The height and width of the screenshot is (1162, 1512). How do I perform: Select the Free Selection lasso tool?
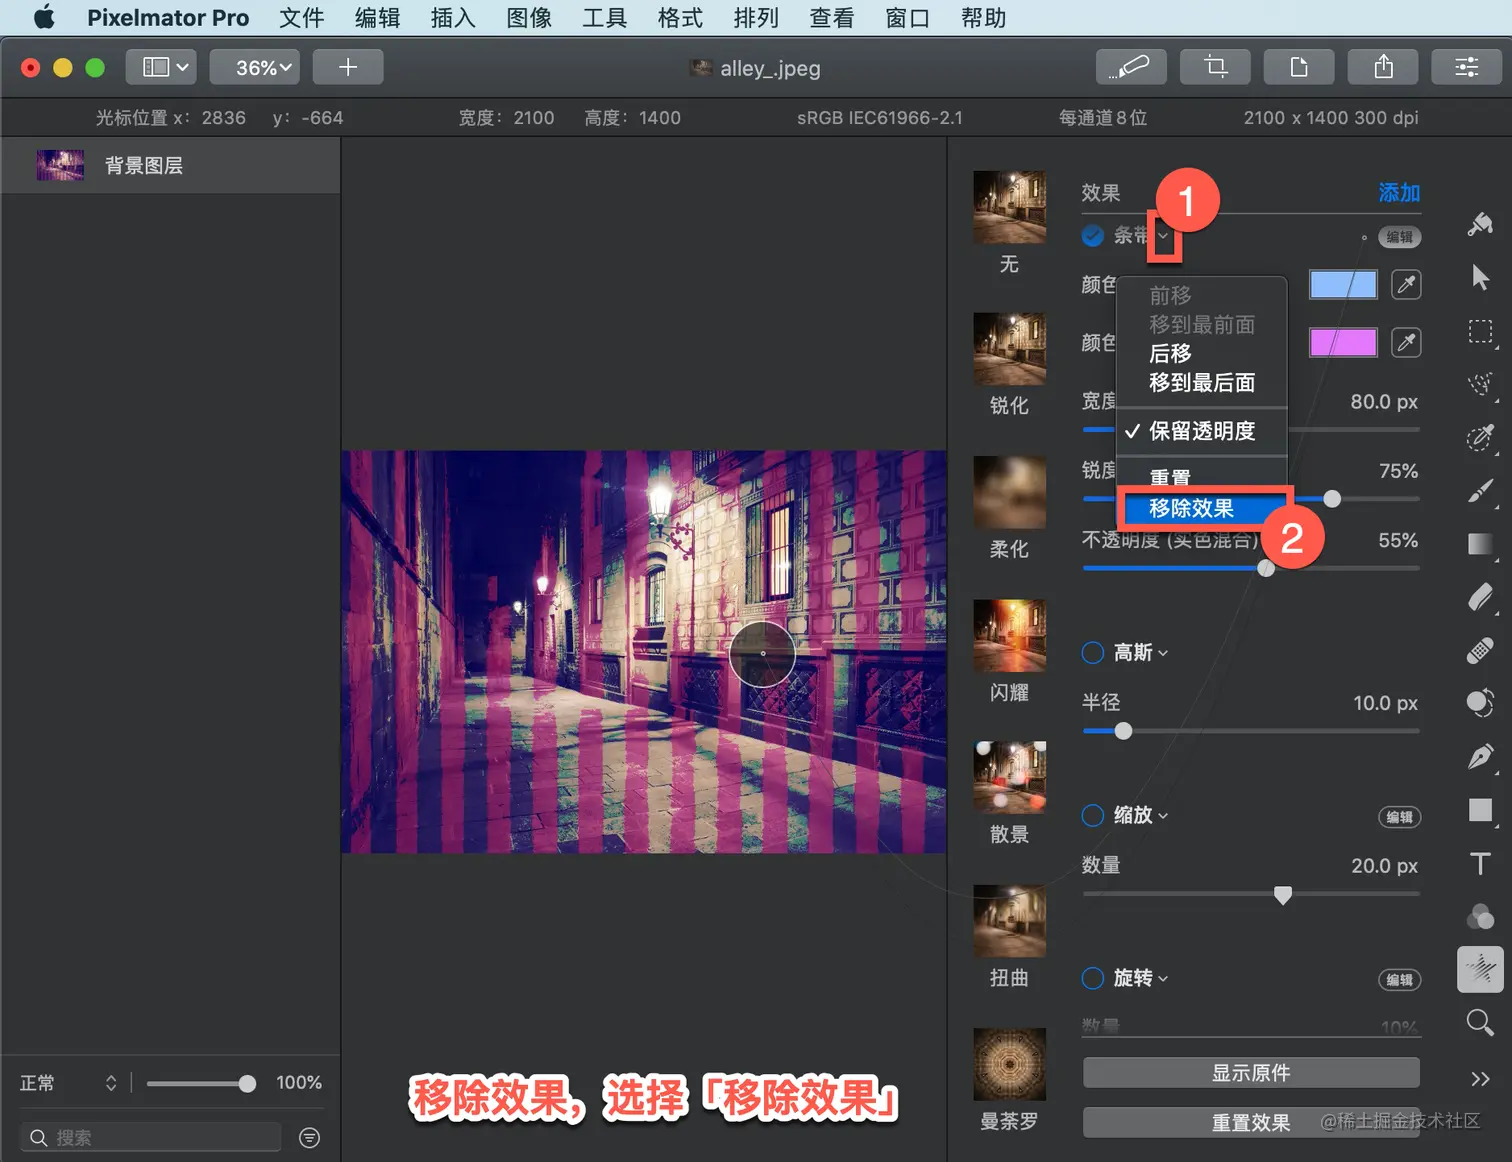point(1480,383)
